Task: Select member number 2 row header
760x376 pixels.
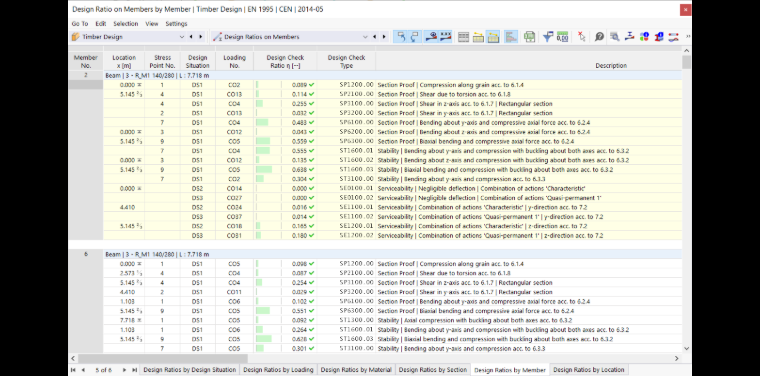Action: (86, 76)
